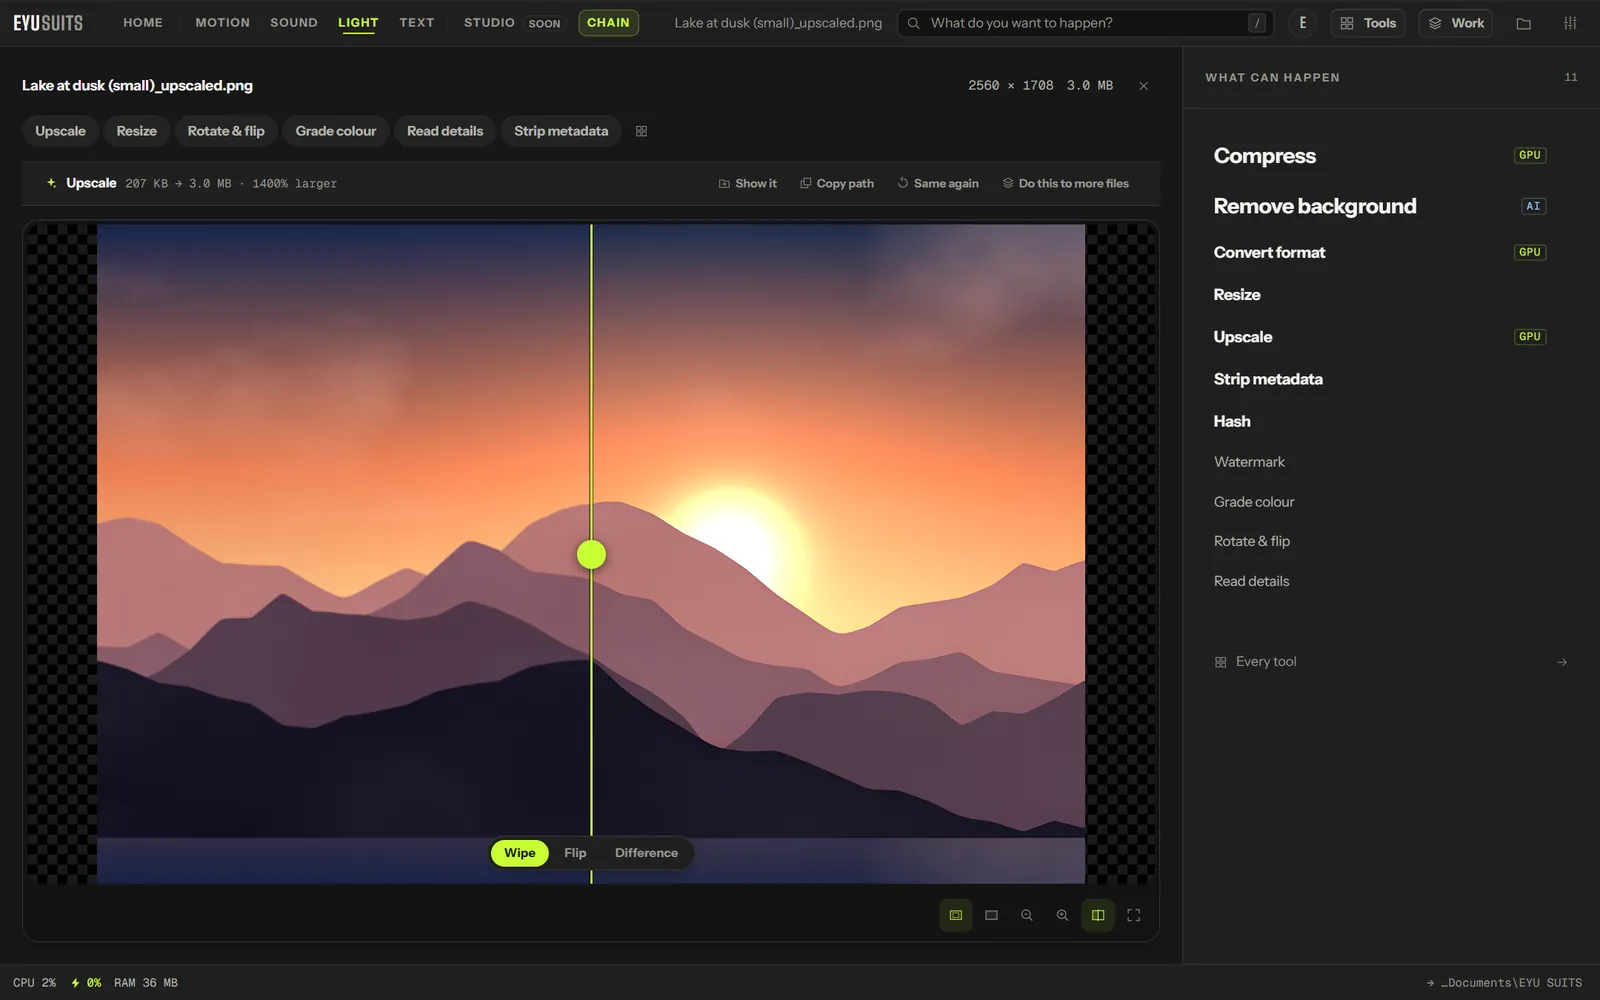This screenshot has height=1000, width=1600.
Task: Open the grid icon after Strip metadata
Action: pyautogui.click(x=641, y=131)
